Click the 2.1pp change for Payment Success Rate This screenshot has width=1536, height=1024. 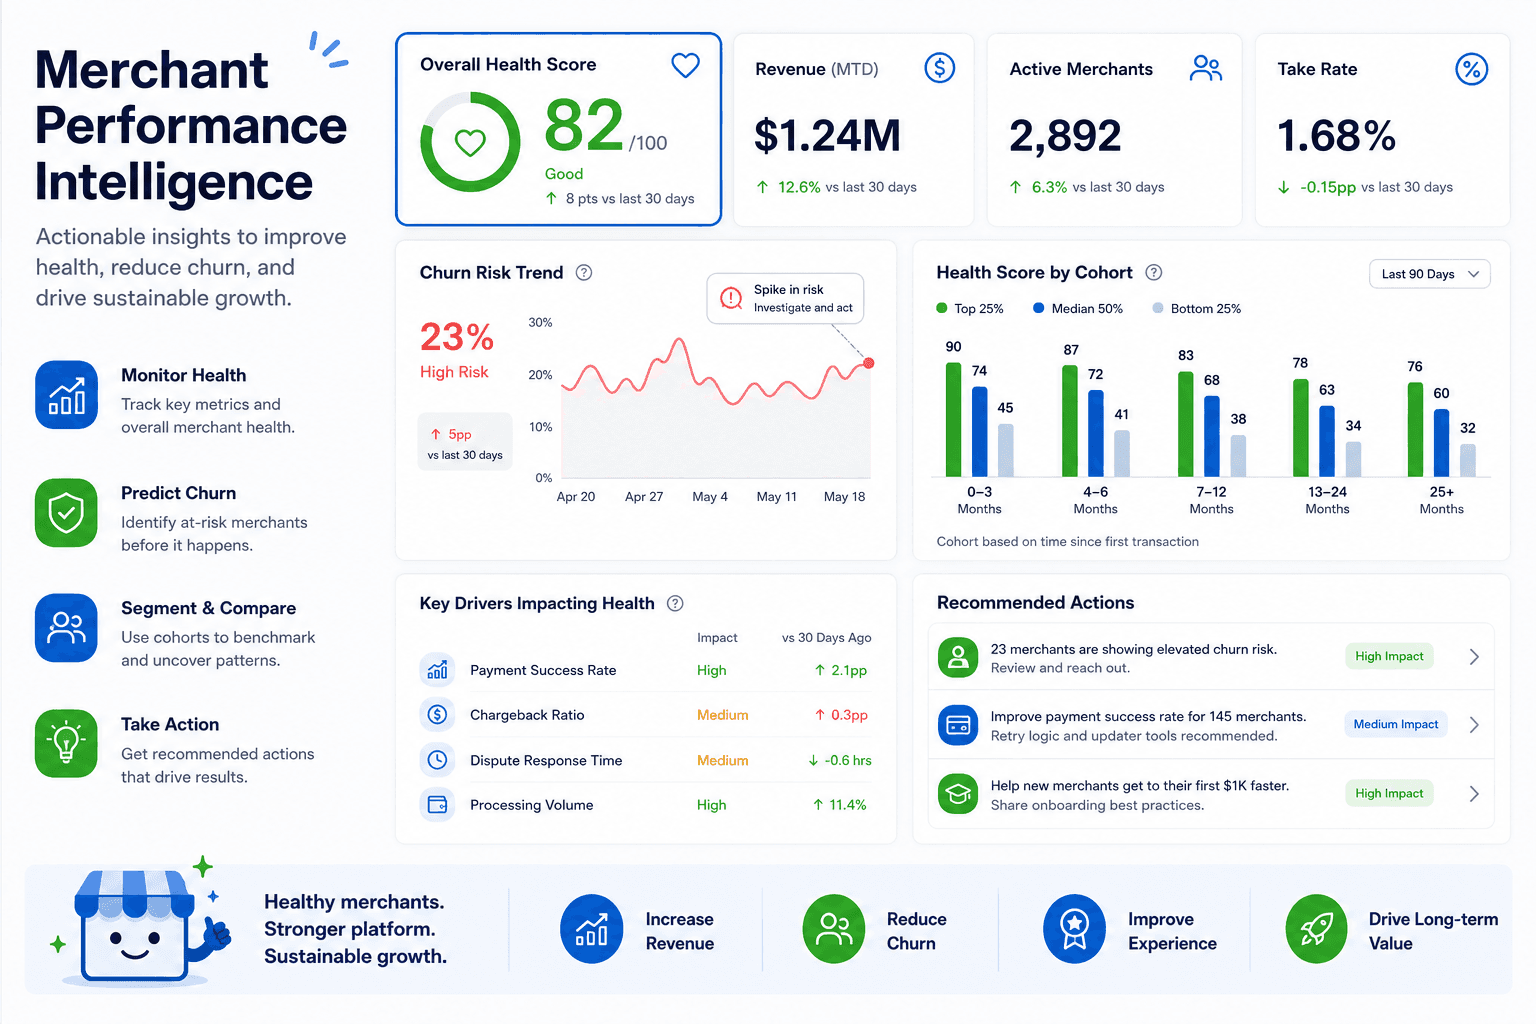pos(841,670)
